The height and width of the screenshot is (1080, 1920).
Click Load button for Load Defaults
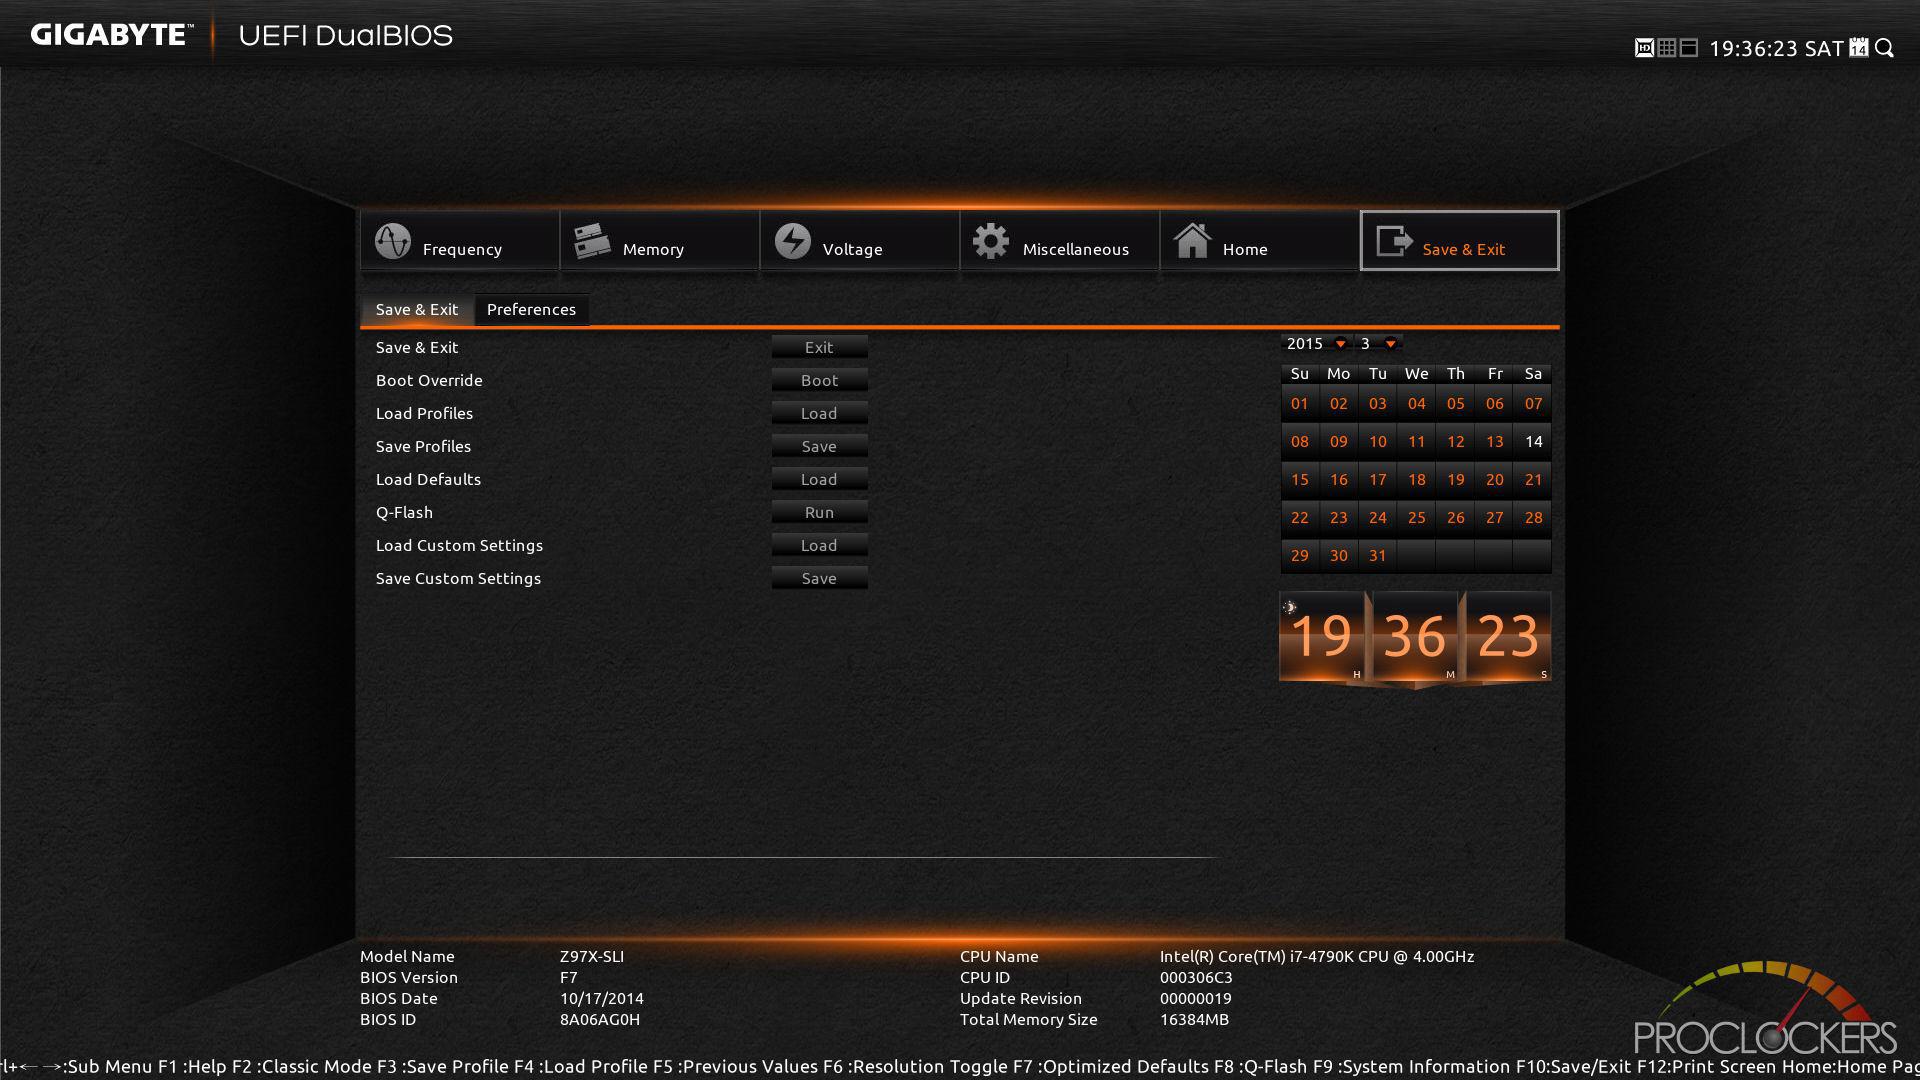(819, 479)
